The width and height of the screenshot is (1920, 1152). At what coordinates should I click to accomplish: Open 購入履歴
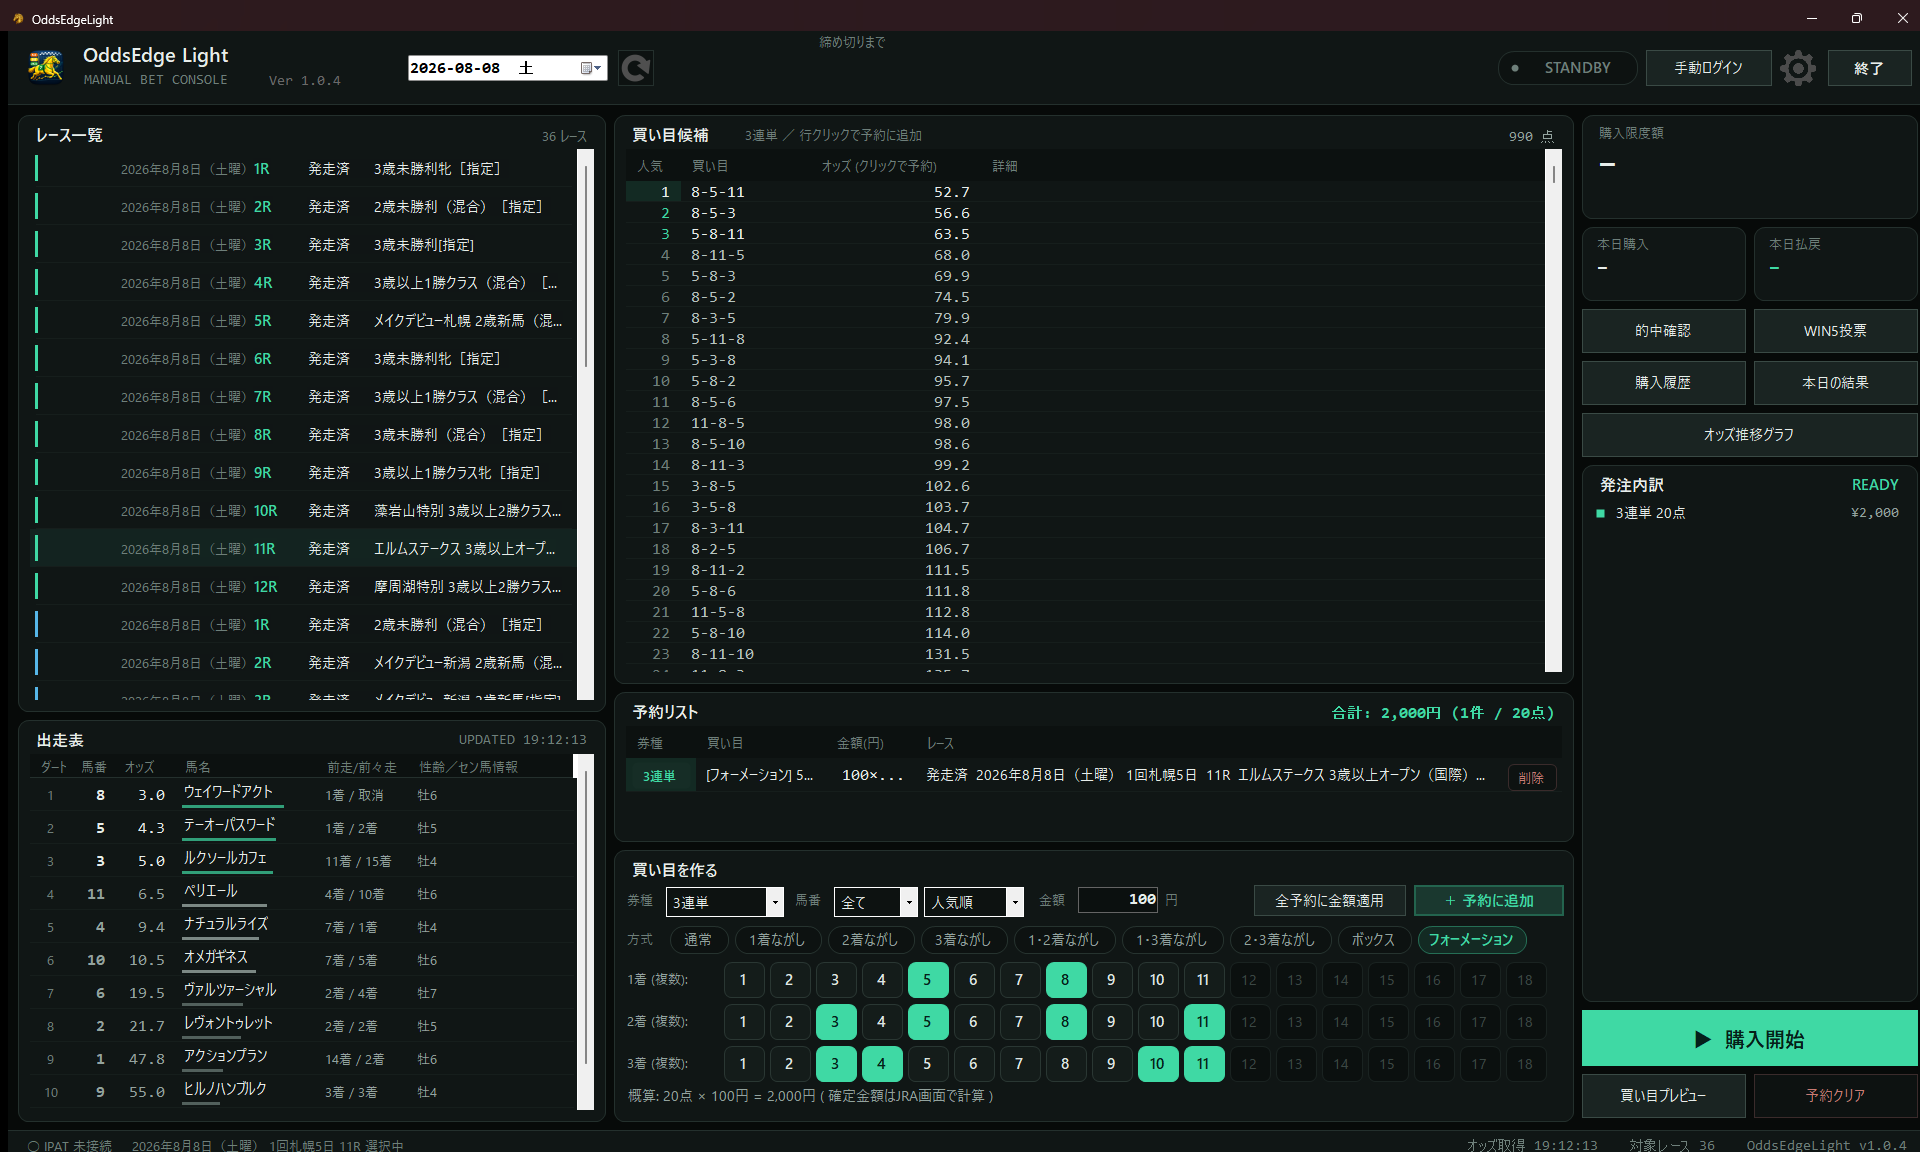tap(1663, 383)
